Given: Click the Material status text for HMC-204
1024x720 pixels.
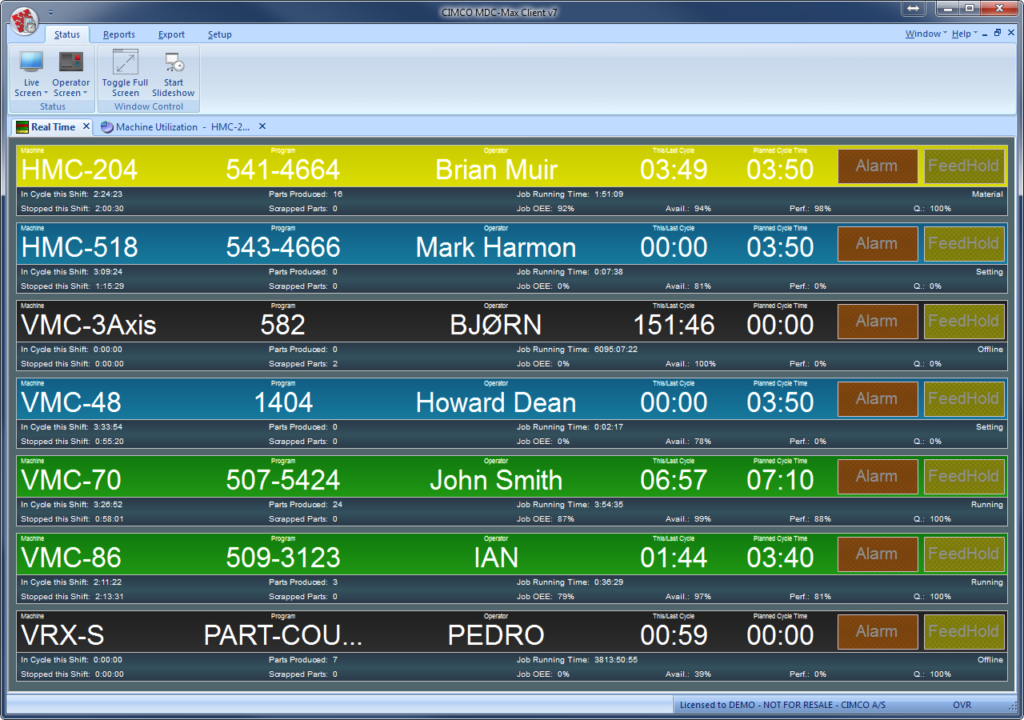Looking at the screenshot, I should pyautogui.click(x=987, y=194).
